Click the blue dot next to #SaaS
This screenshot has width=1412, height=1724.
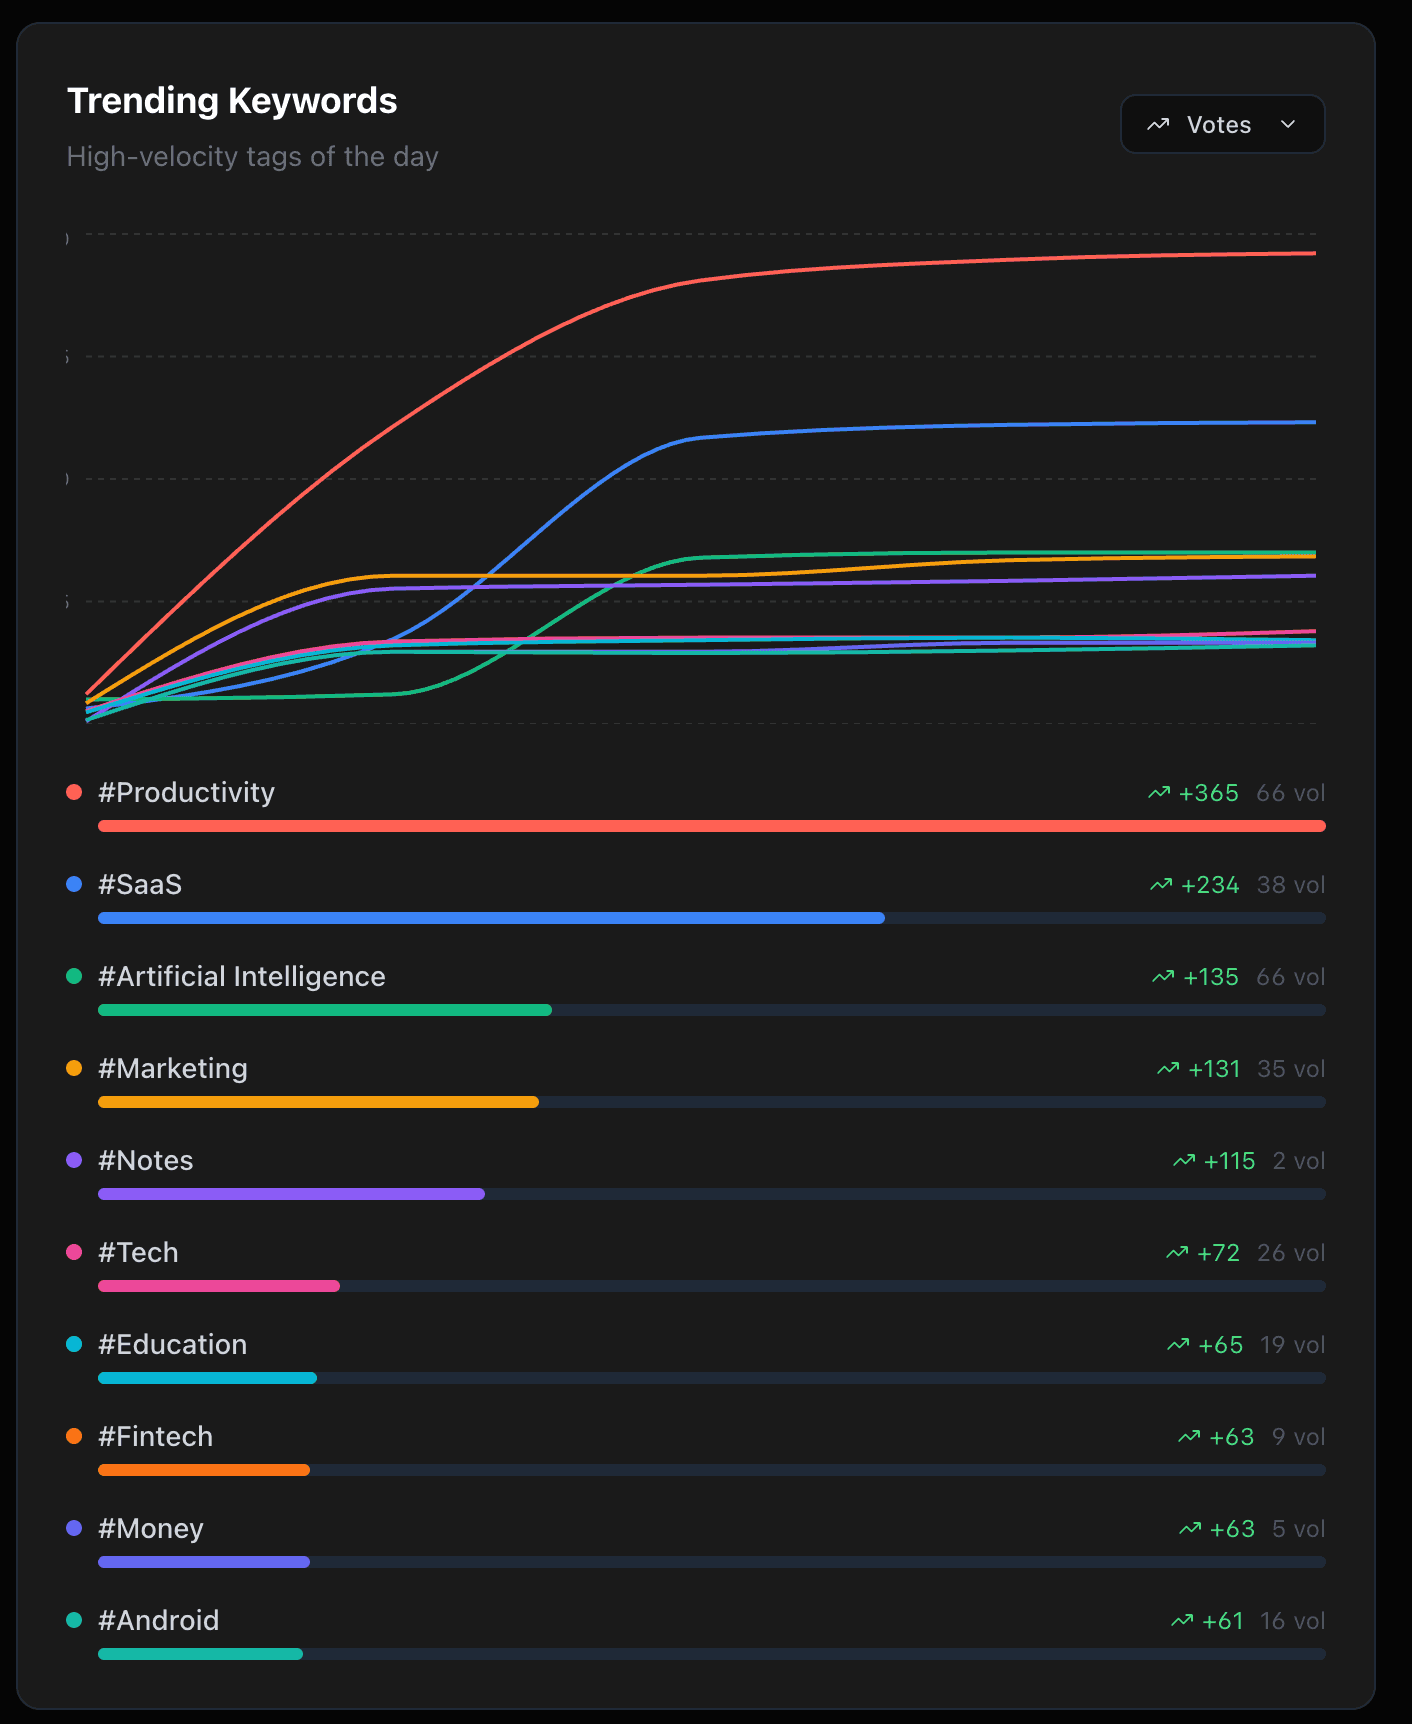pos(73,883)
